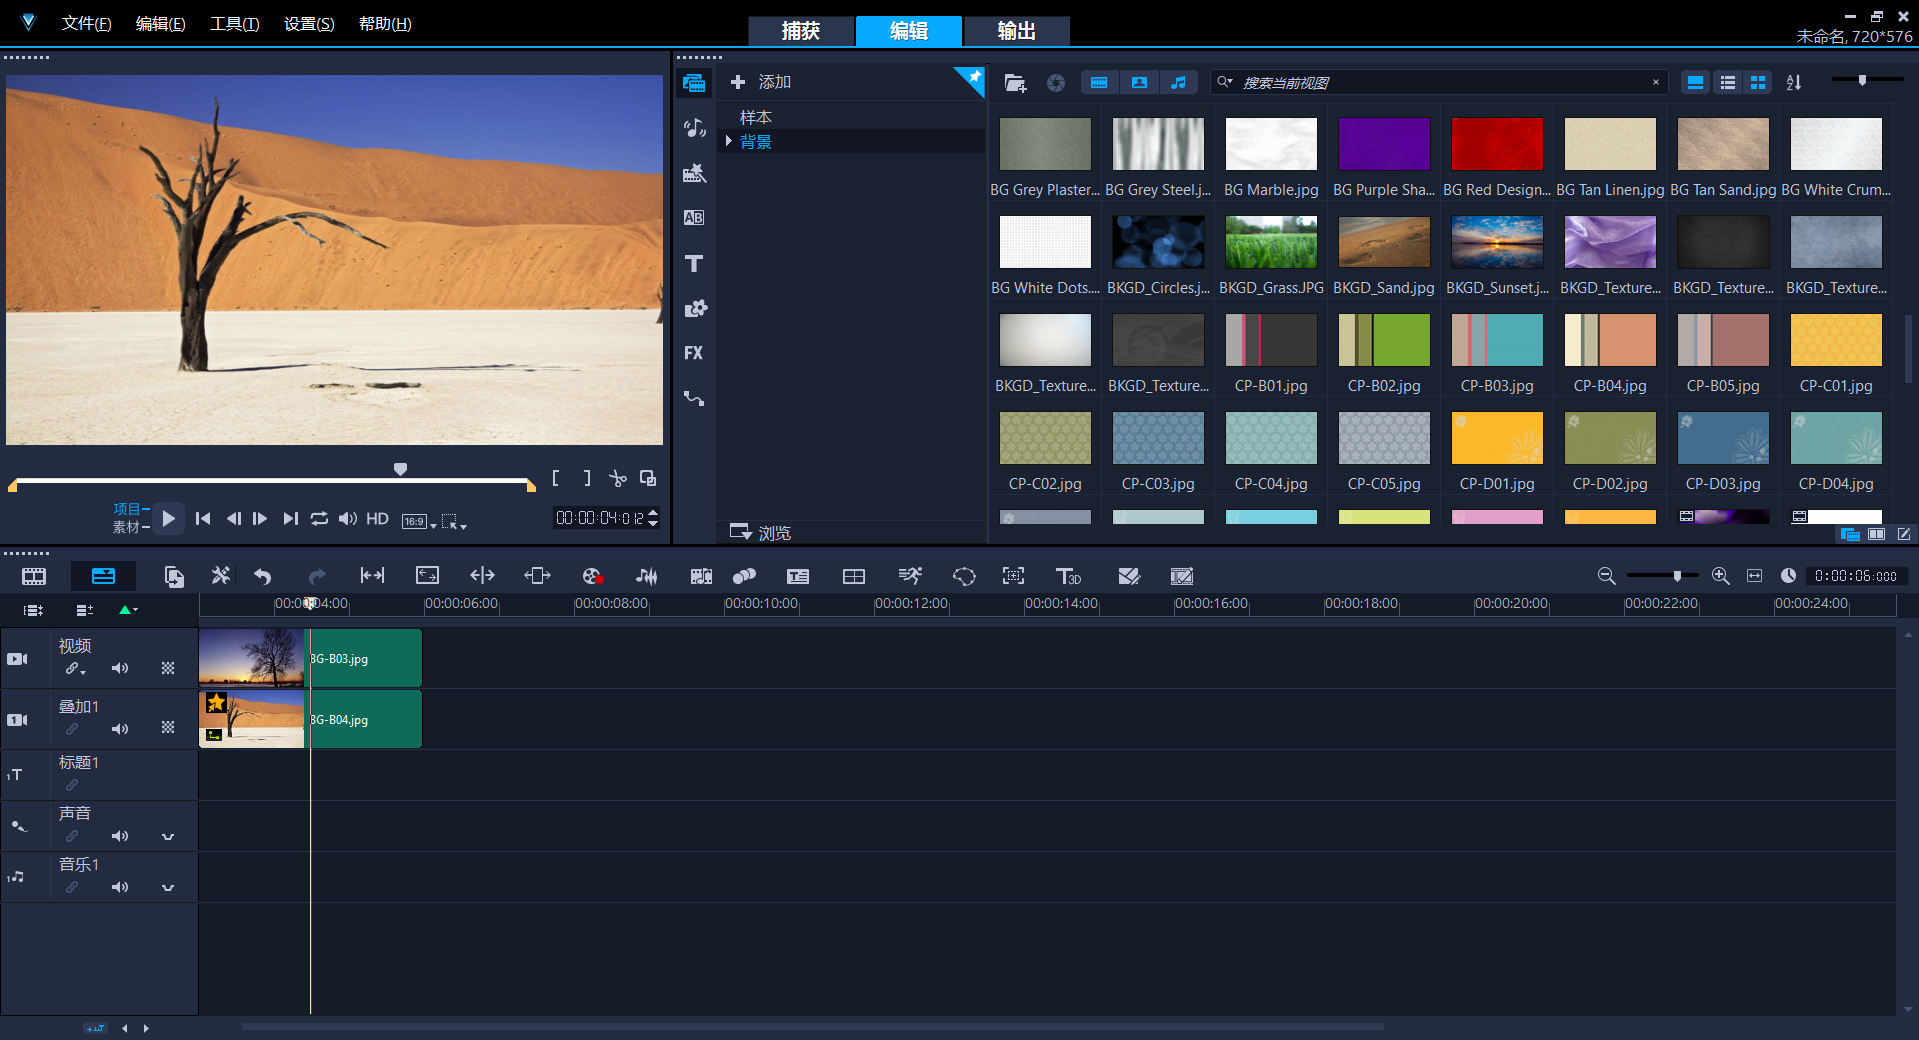Toggle repeat loop playback

point(319,518)
